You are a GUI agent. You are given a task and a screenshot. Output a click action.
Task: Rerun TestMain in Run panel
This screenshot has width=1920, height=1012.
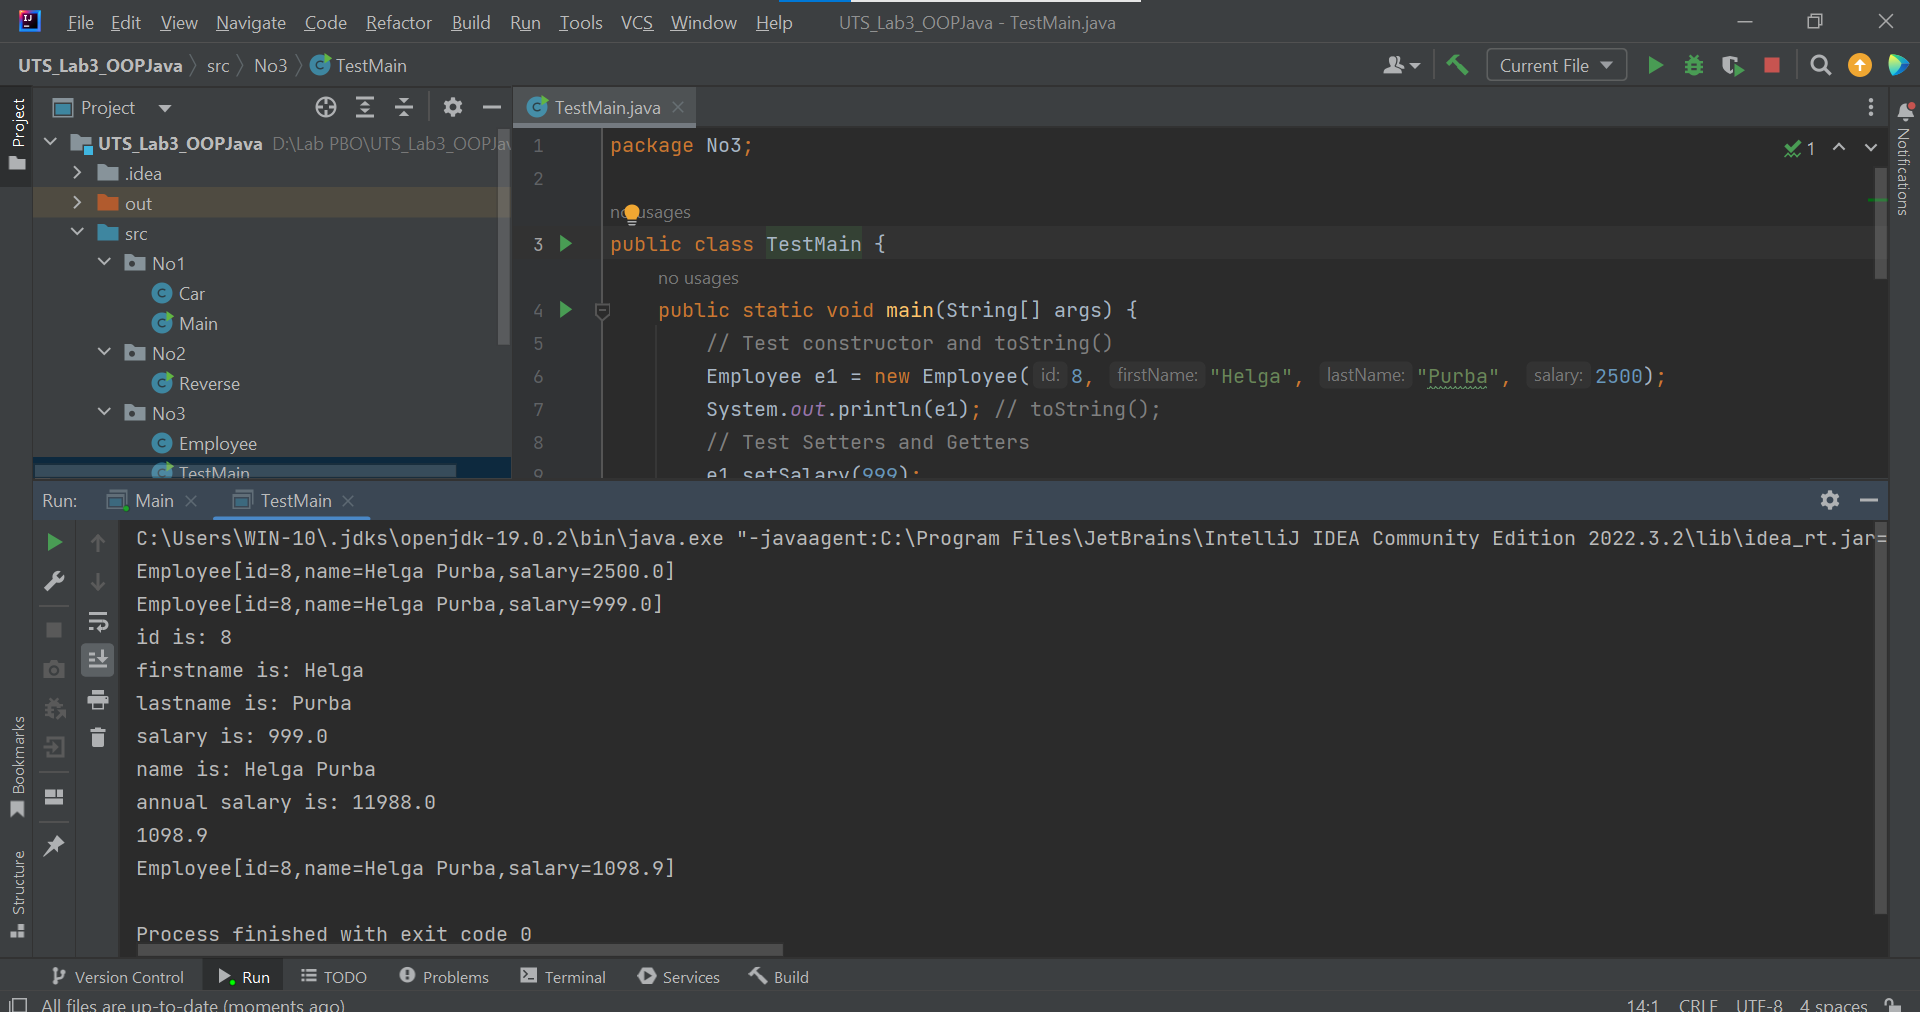pyautogui.click(x=55, y=542)
